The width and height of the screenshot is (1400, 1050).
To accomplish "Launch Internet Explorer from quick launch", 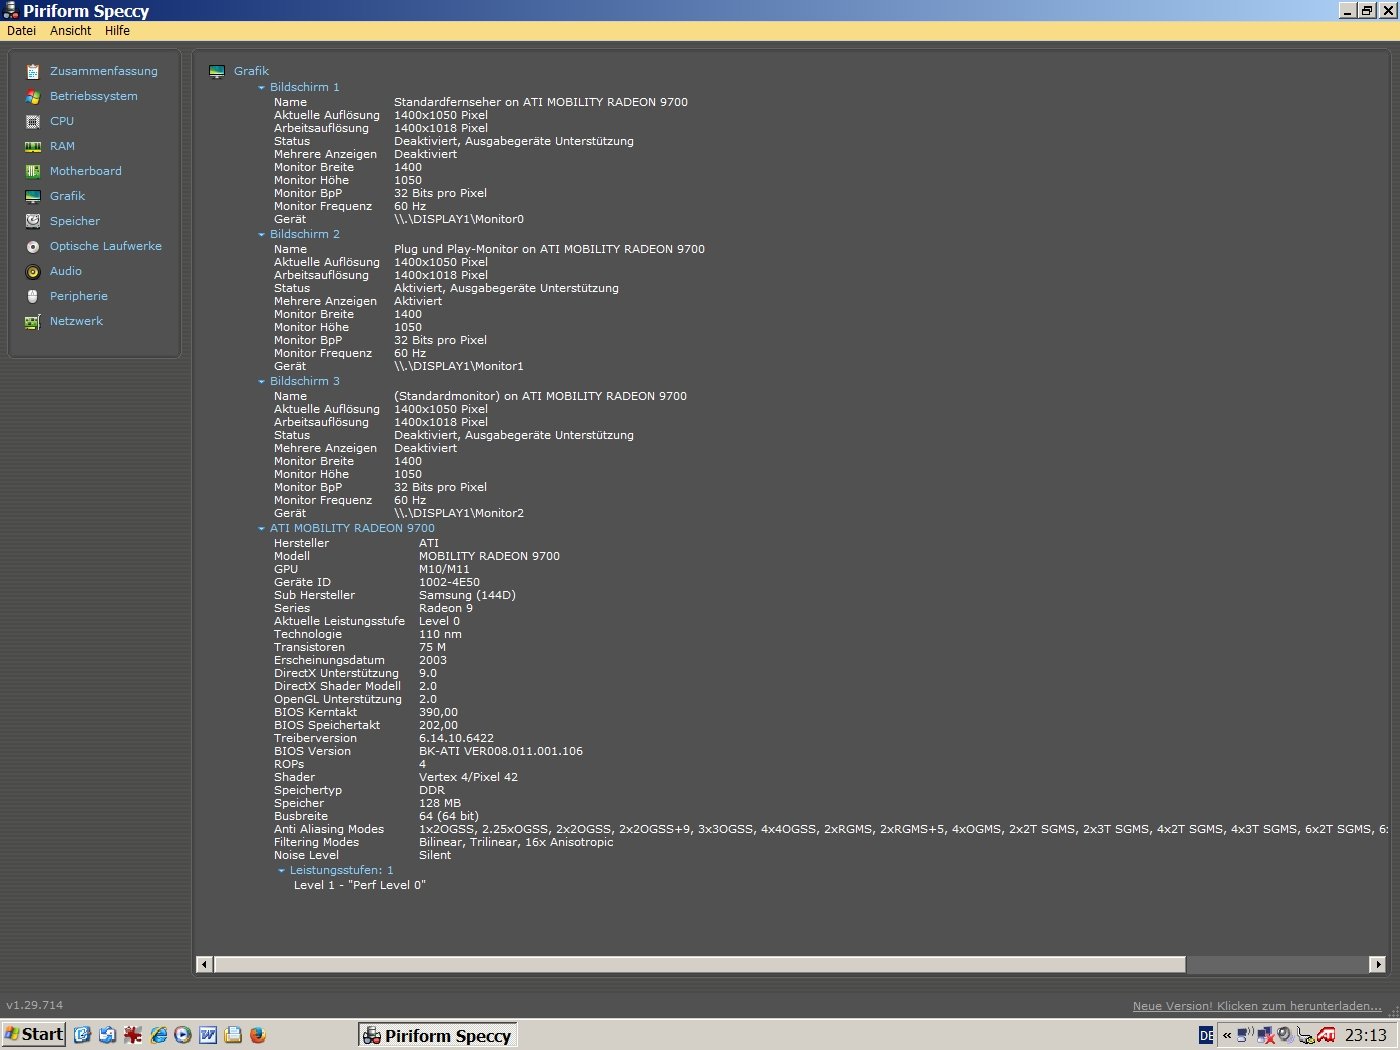I will [x=158, y=1035].
